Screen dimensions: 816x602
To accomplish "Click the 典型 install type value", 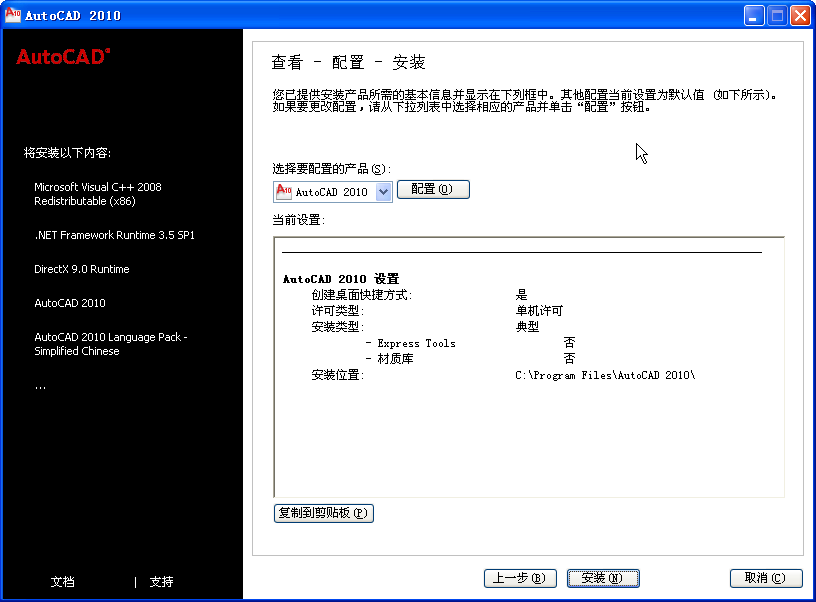I will click(527, 327).
